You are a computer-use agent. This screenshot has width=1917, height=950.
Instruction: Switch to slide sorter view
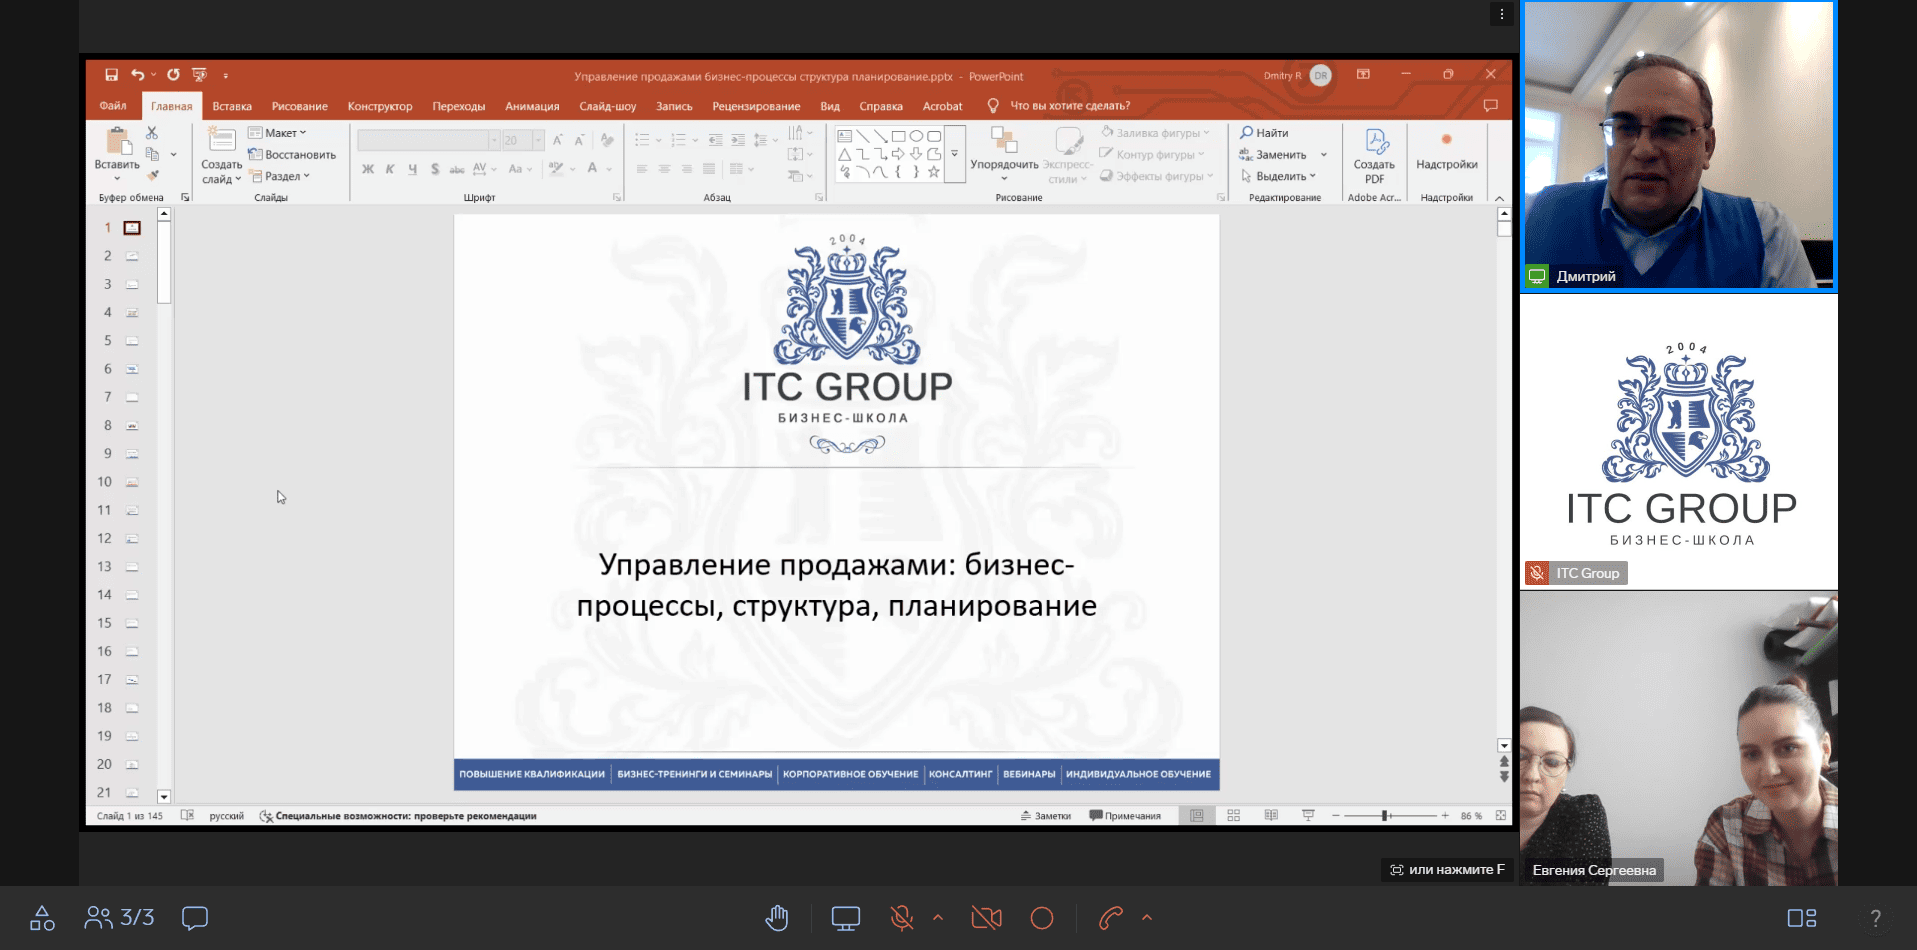point(1233,816)
